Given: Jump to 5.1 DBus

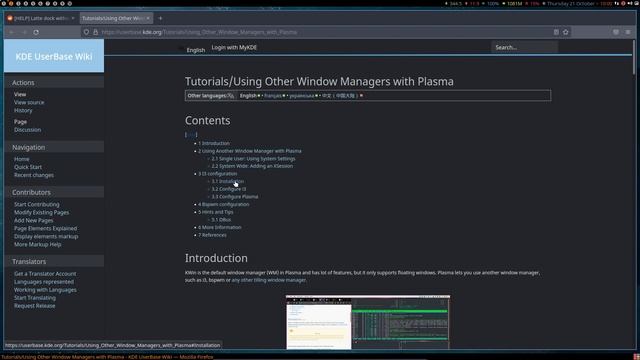Looking at the screenshot, I should click(x=221, y=220).
